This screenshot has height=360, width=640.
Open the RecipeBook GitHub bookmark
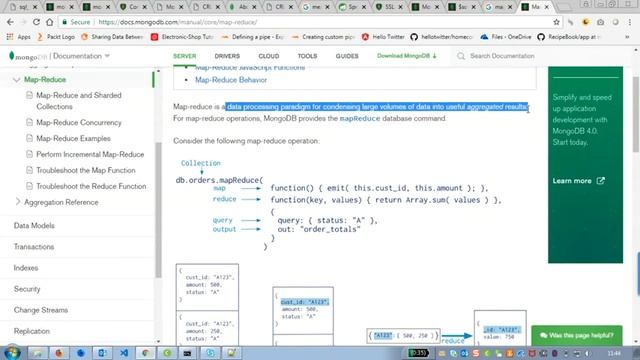[x=569, y=37]
